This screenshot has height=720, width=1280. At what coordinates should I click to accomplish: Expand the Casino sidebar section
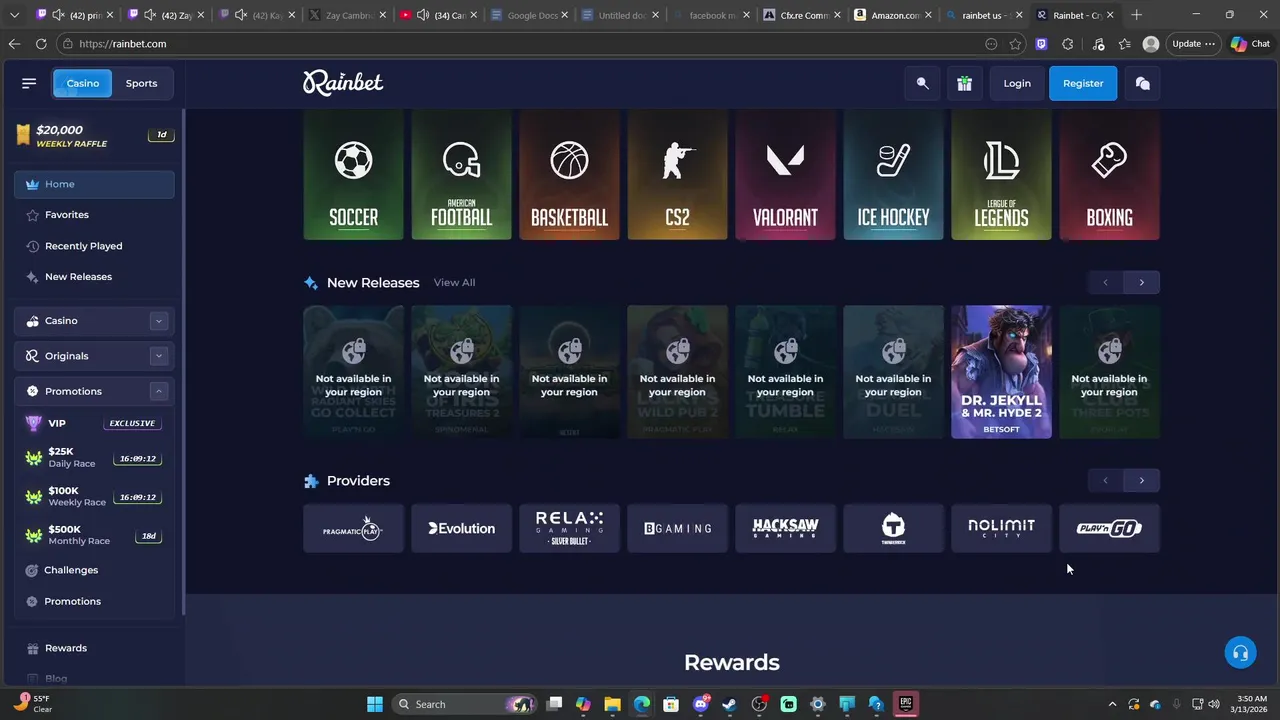point(158,321)
